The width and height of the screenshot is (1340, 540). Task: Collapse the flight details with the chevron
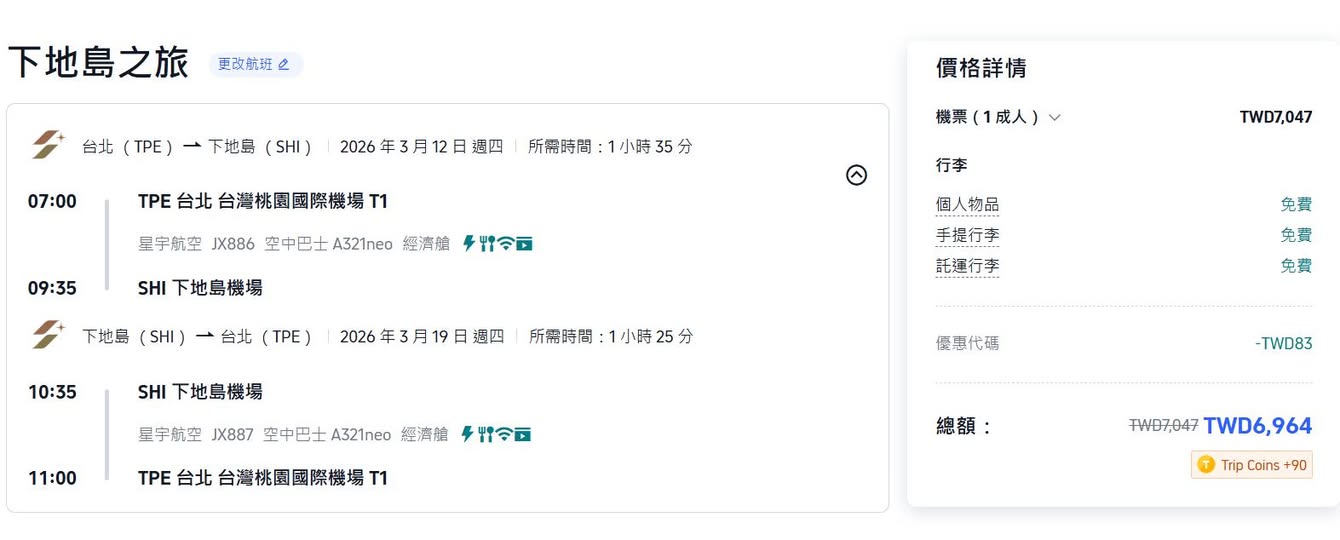point(856,175)
